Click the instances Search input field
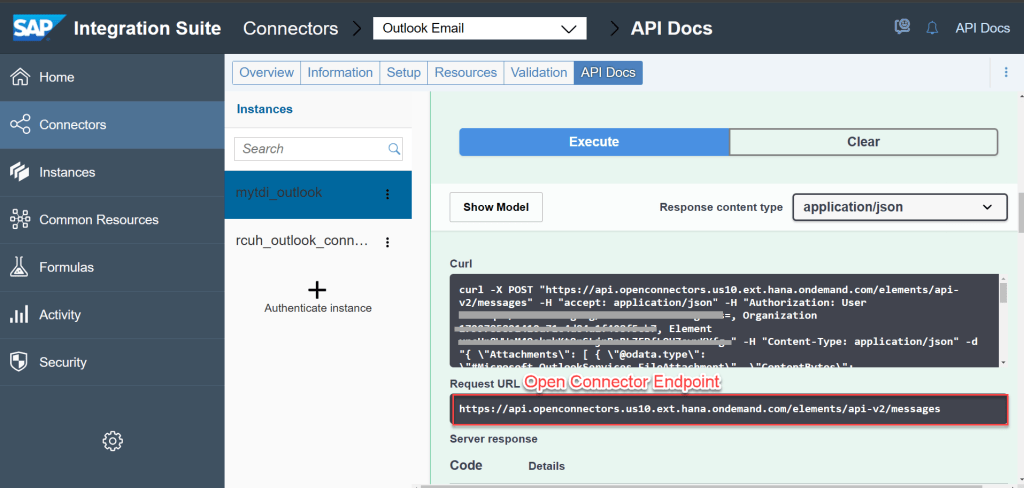The image size is (1024, 488). point(312,149)
